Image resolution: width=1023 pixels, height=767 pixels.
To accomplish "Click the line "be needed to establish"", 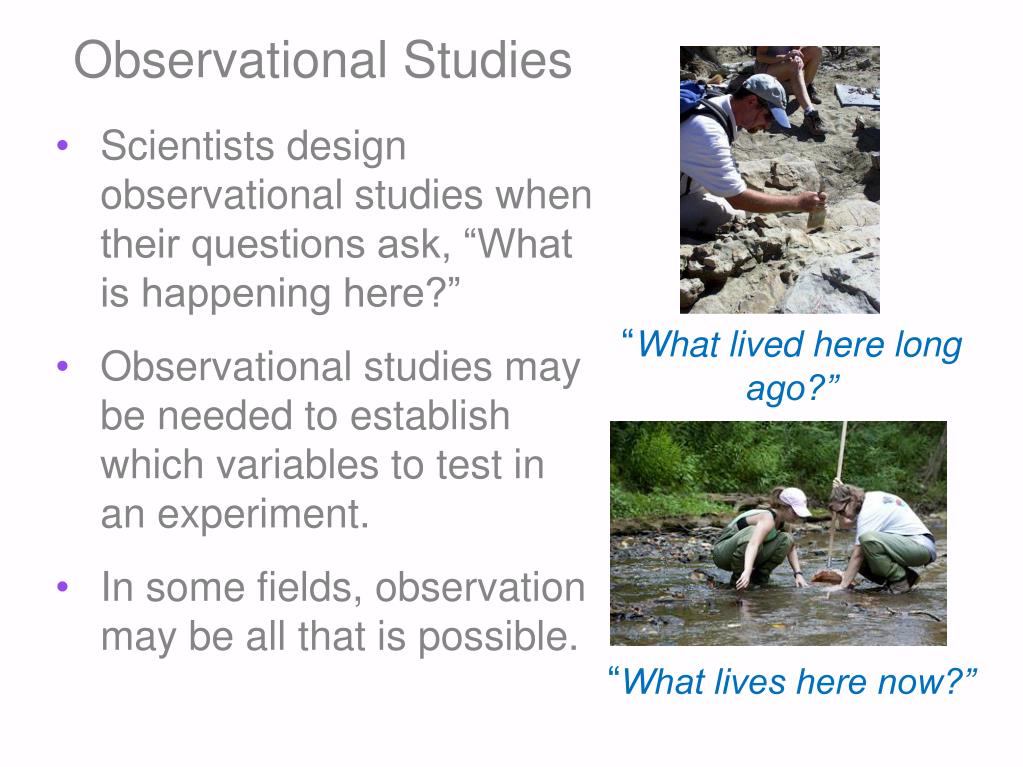I will pyautogui.click(x=305, y=416).
